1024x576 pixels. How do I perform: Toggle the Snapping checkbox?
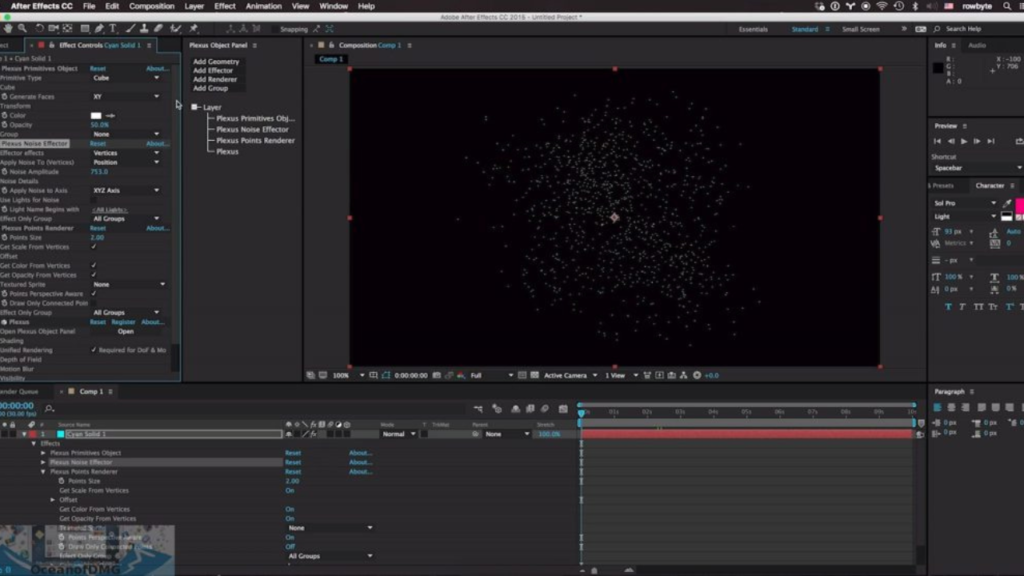click(x=273, y=29)
